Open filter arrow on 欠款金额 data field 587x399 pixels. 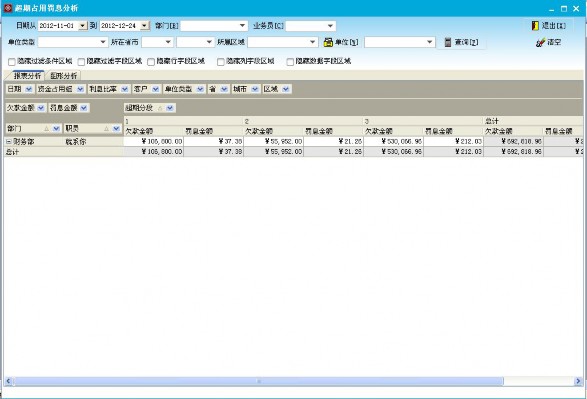pos(41,108)
